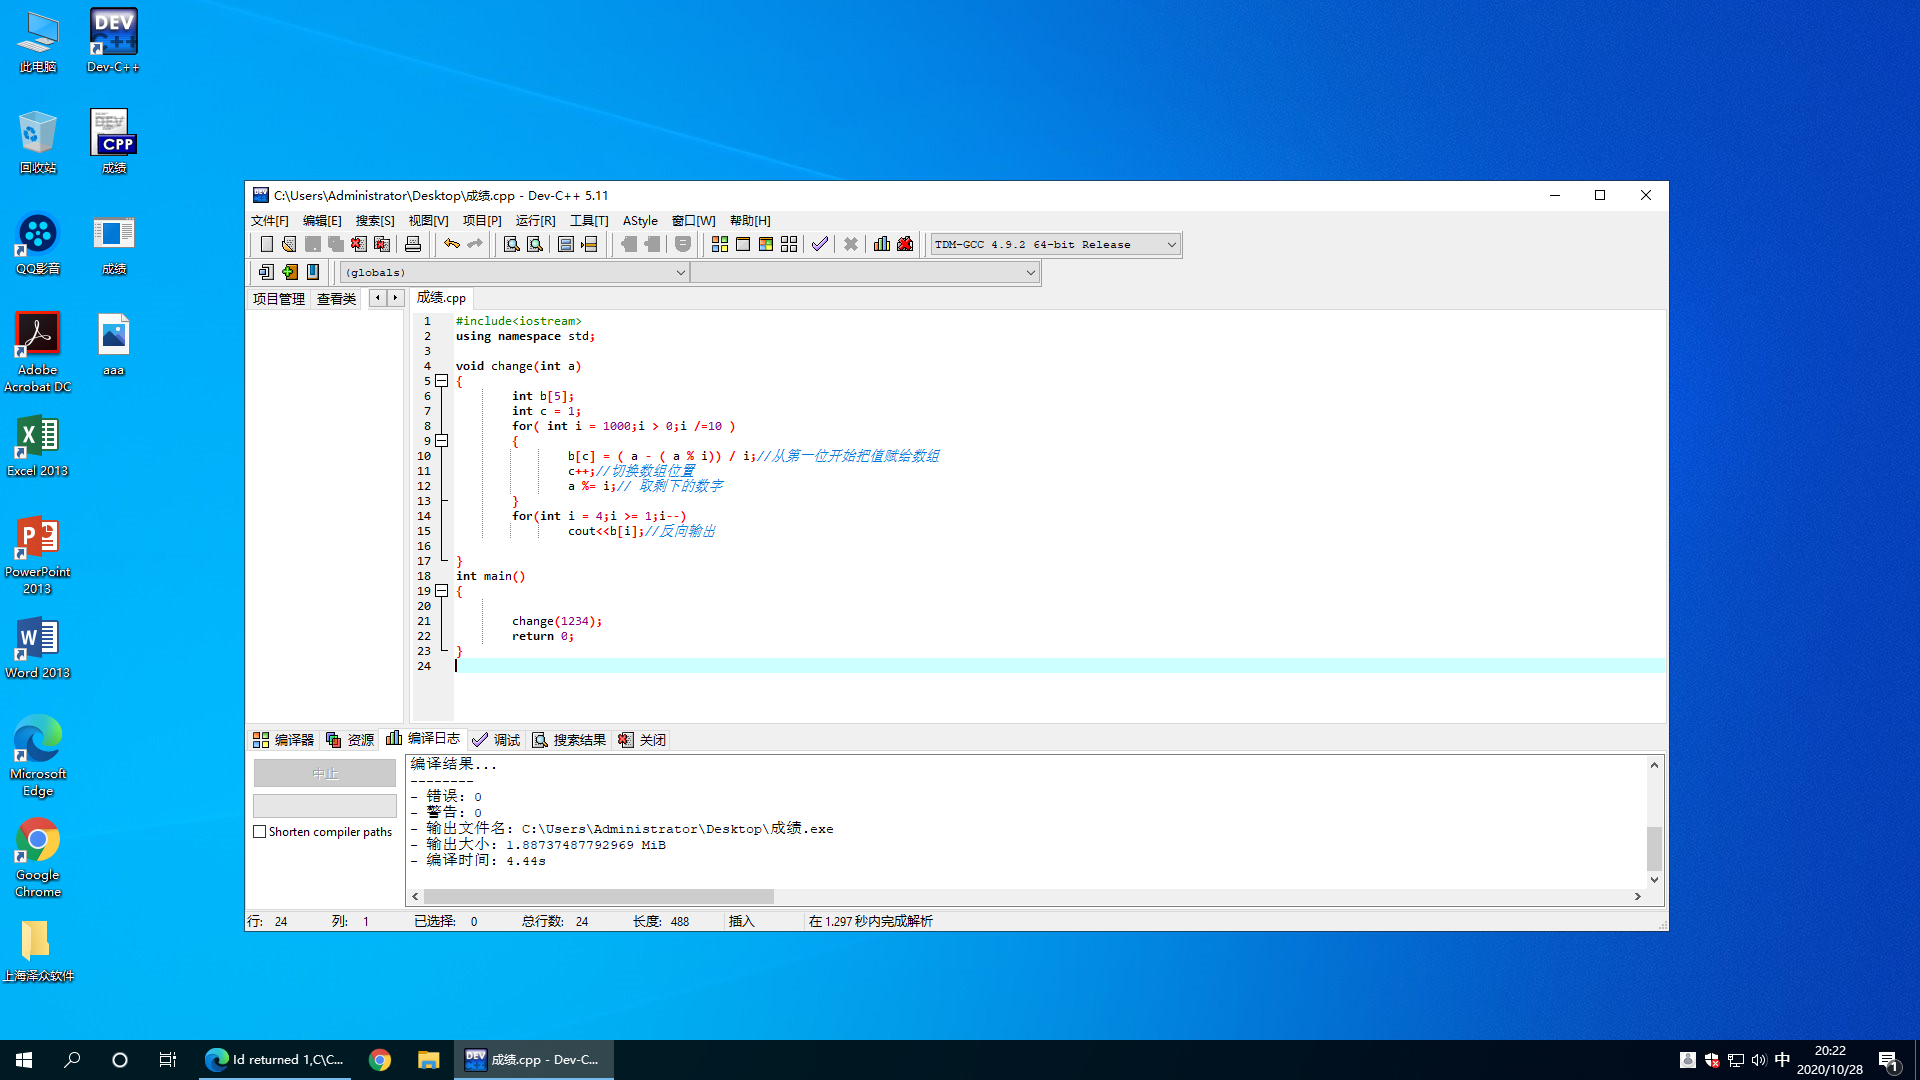Image resolution: width=1920 pixels, height=1080 pixels.
Task: Click the close all files icon
Action: point(382,244)
